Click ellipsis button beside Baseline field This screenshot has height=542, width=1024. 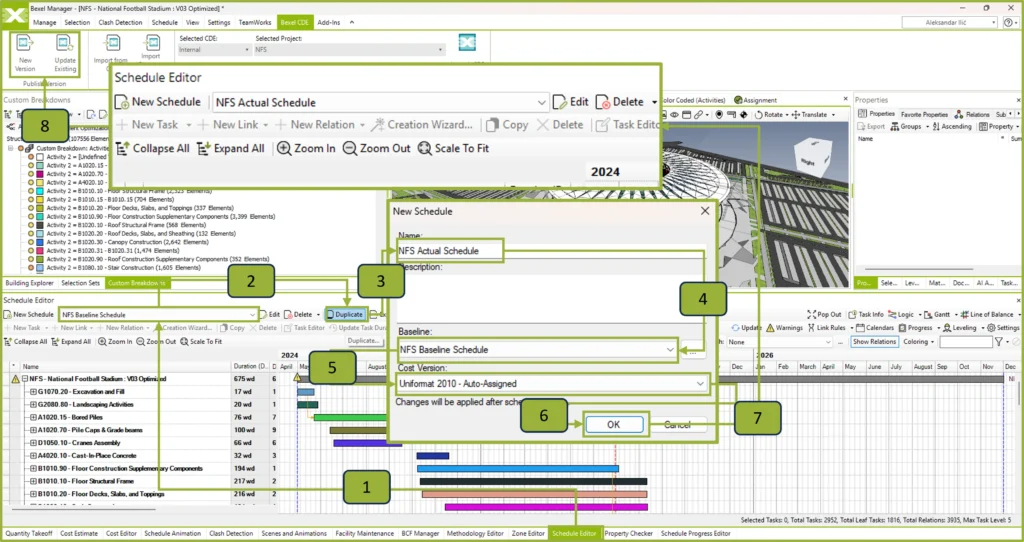693,351
